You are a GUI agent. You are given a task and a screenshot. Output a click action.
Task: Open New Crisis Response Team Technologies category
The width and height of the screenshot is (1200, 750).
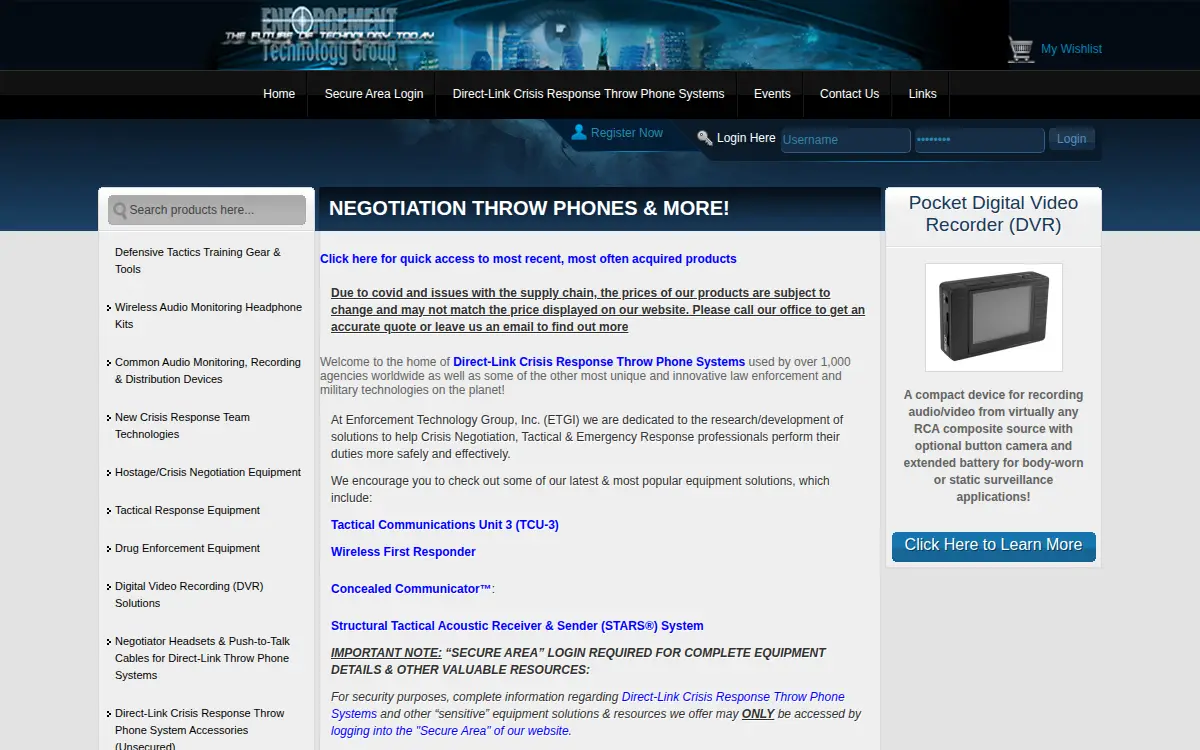click(182, 426)
